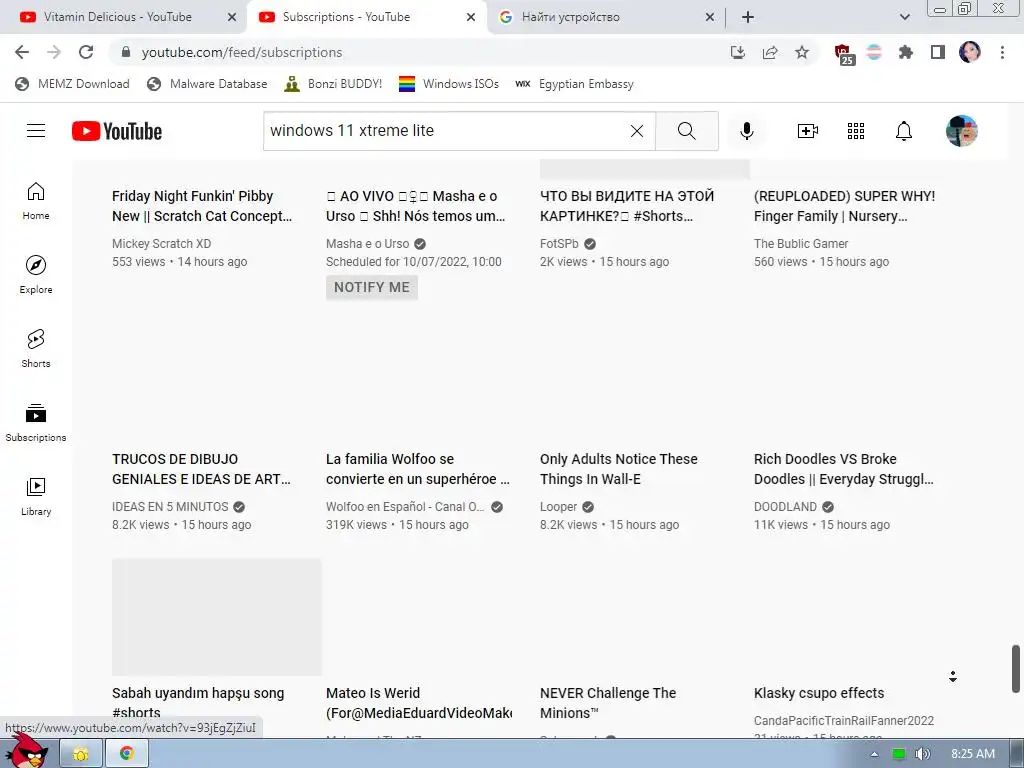Open the Egyptian Embassy bookmark
The height and width of the screenshot is (768, 1024).
coord(575,84)
